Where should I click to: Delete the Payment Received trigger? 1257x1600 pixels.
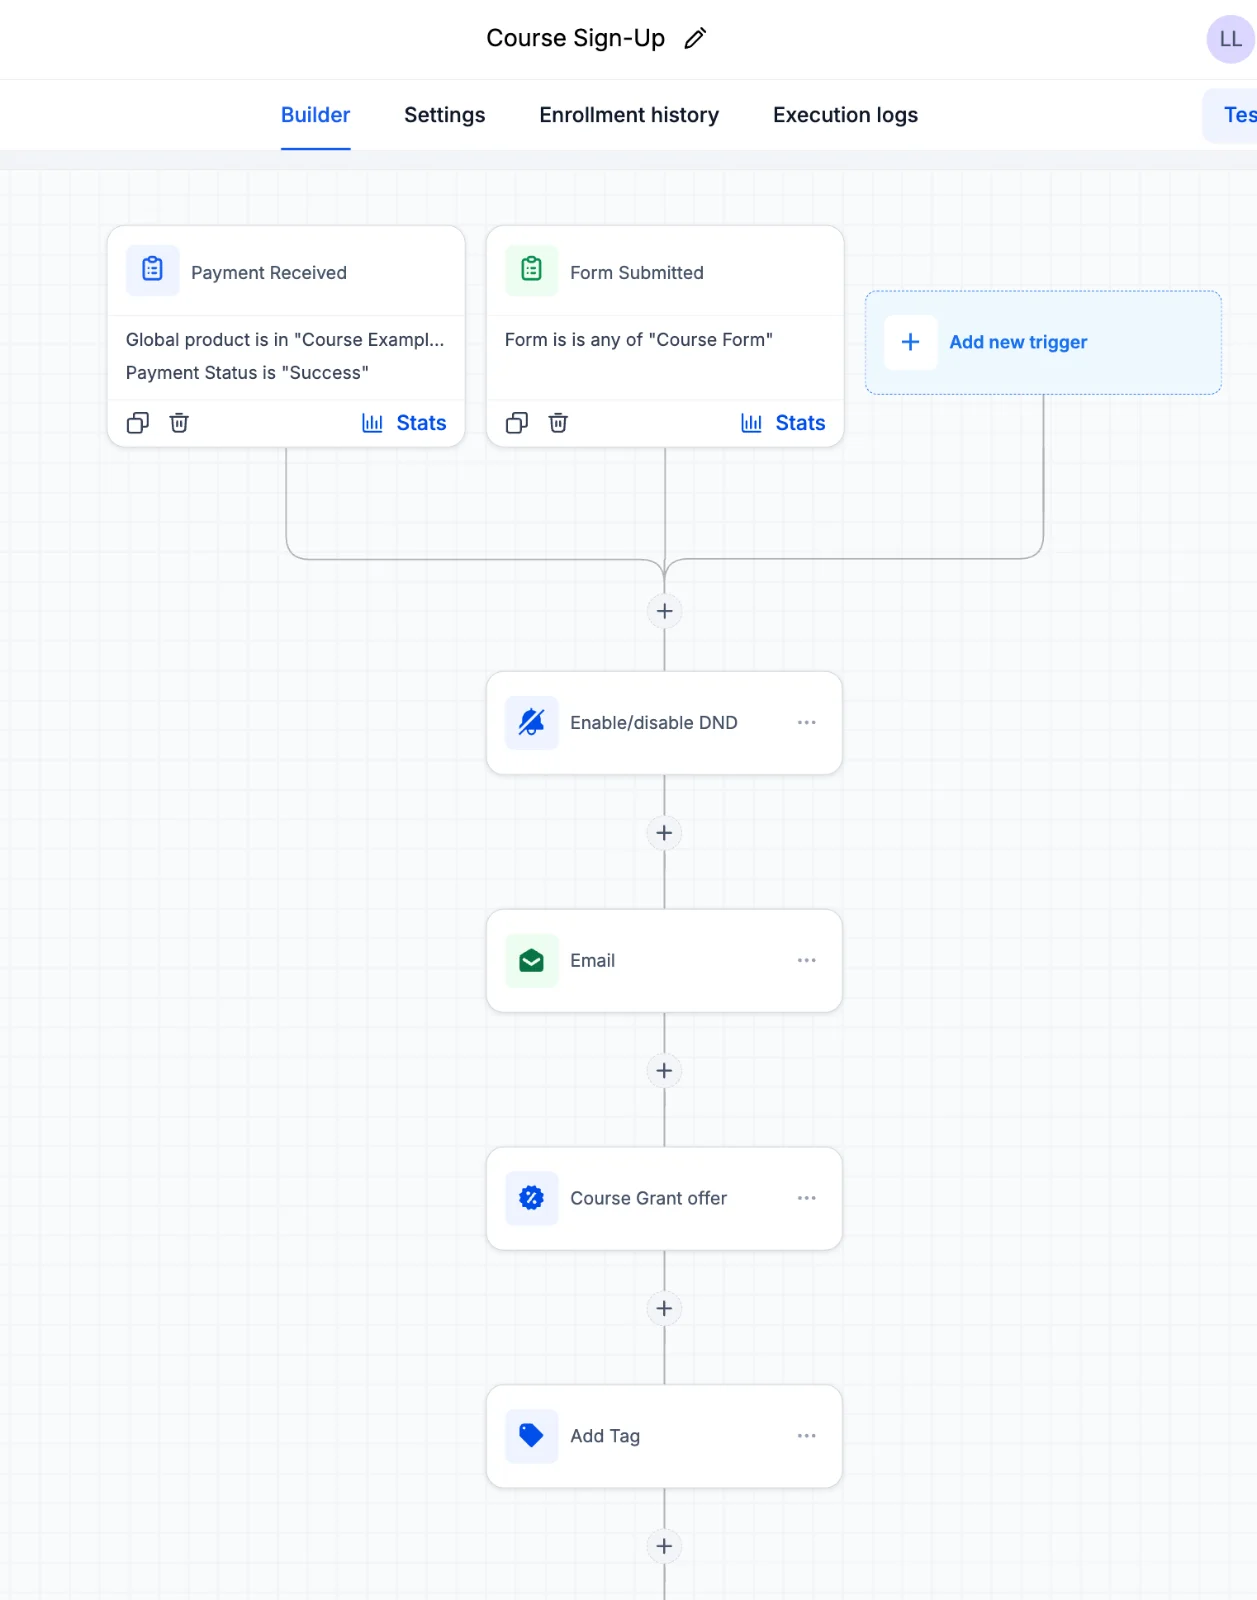coord(179,423)
